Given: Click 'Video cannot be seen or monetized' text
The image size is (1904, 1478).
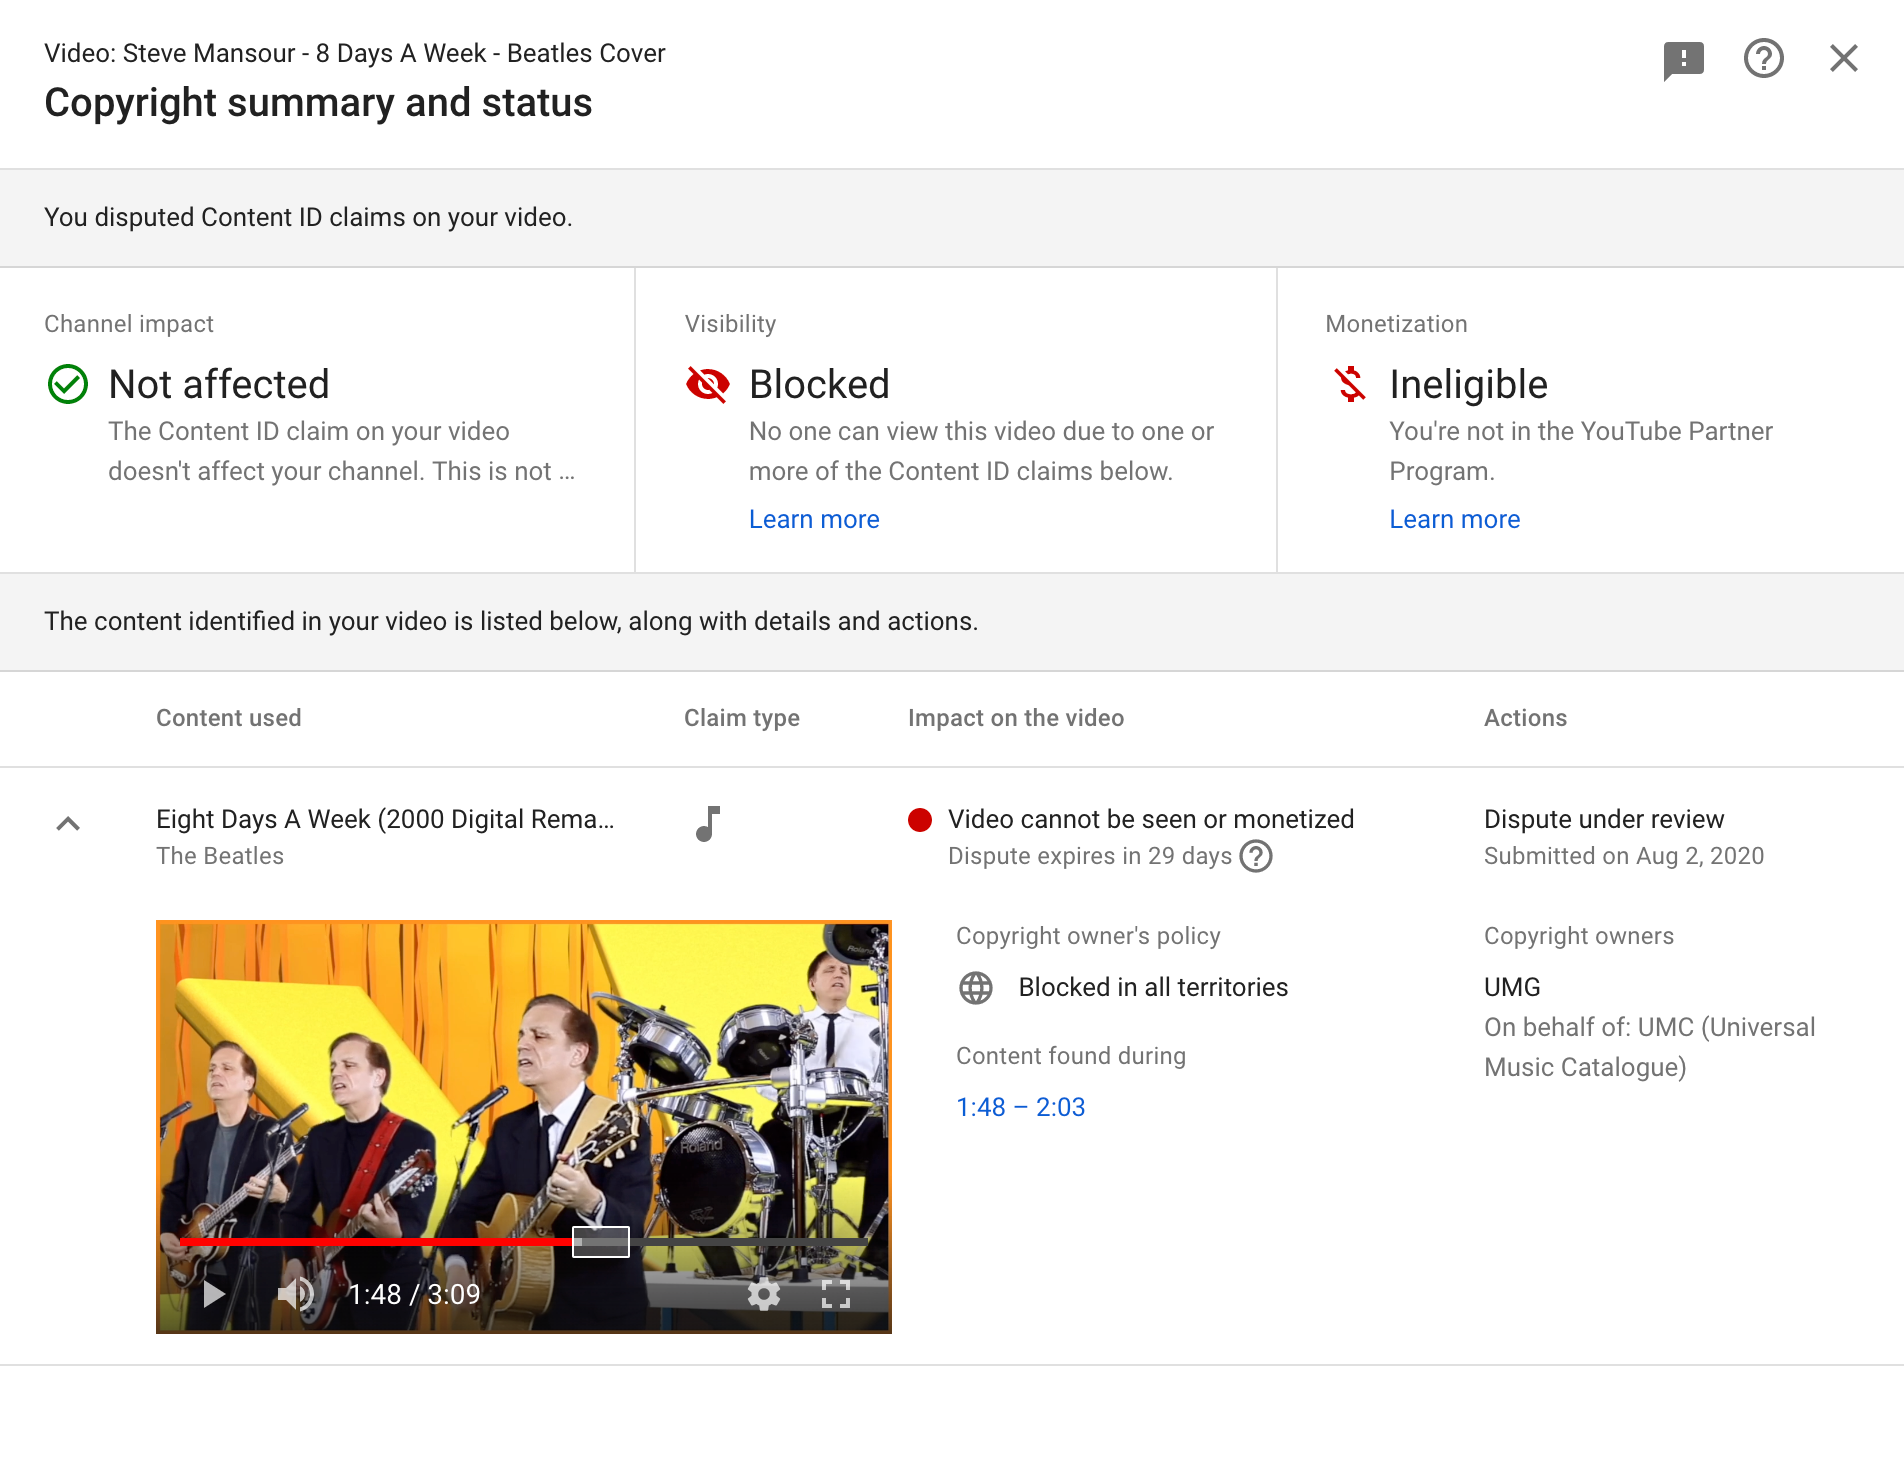Looking at the screenshot, I should [x=1151, y=819].
